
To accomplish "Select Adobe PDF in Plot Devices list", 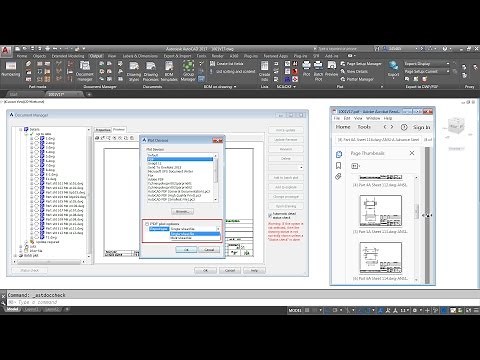I will click(x=156, y=179).
